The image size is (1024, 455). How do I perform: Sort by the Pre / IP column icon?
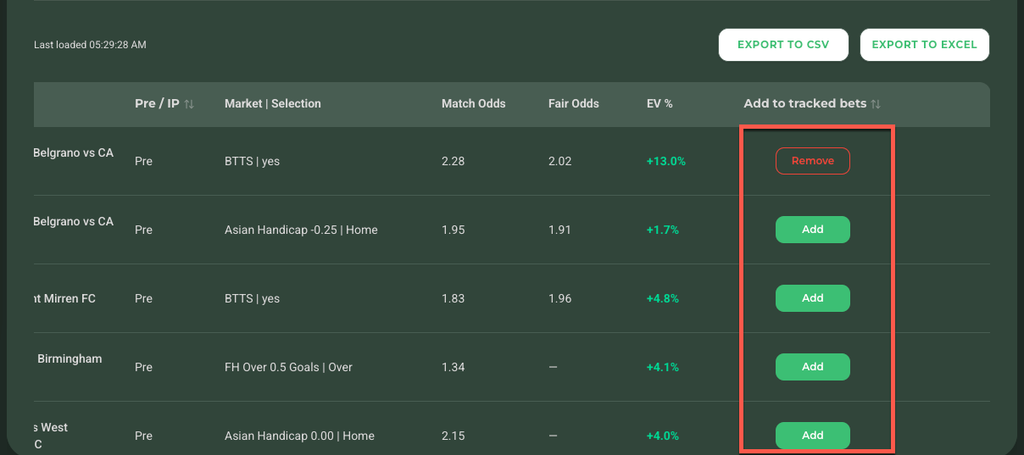tap(189, 104)
